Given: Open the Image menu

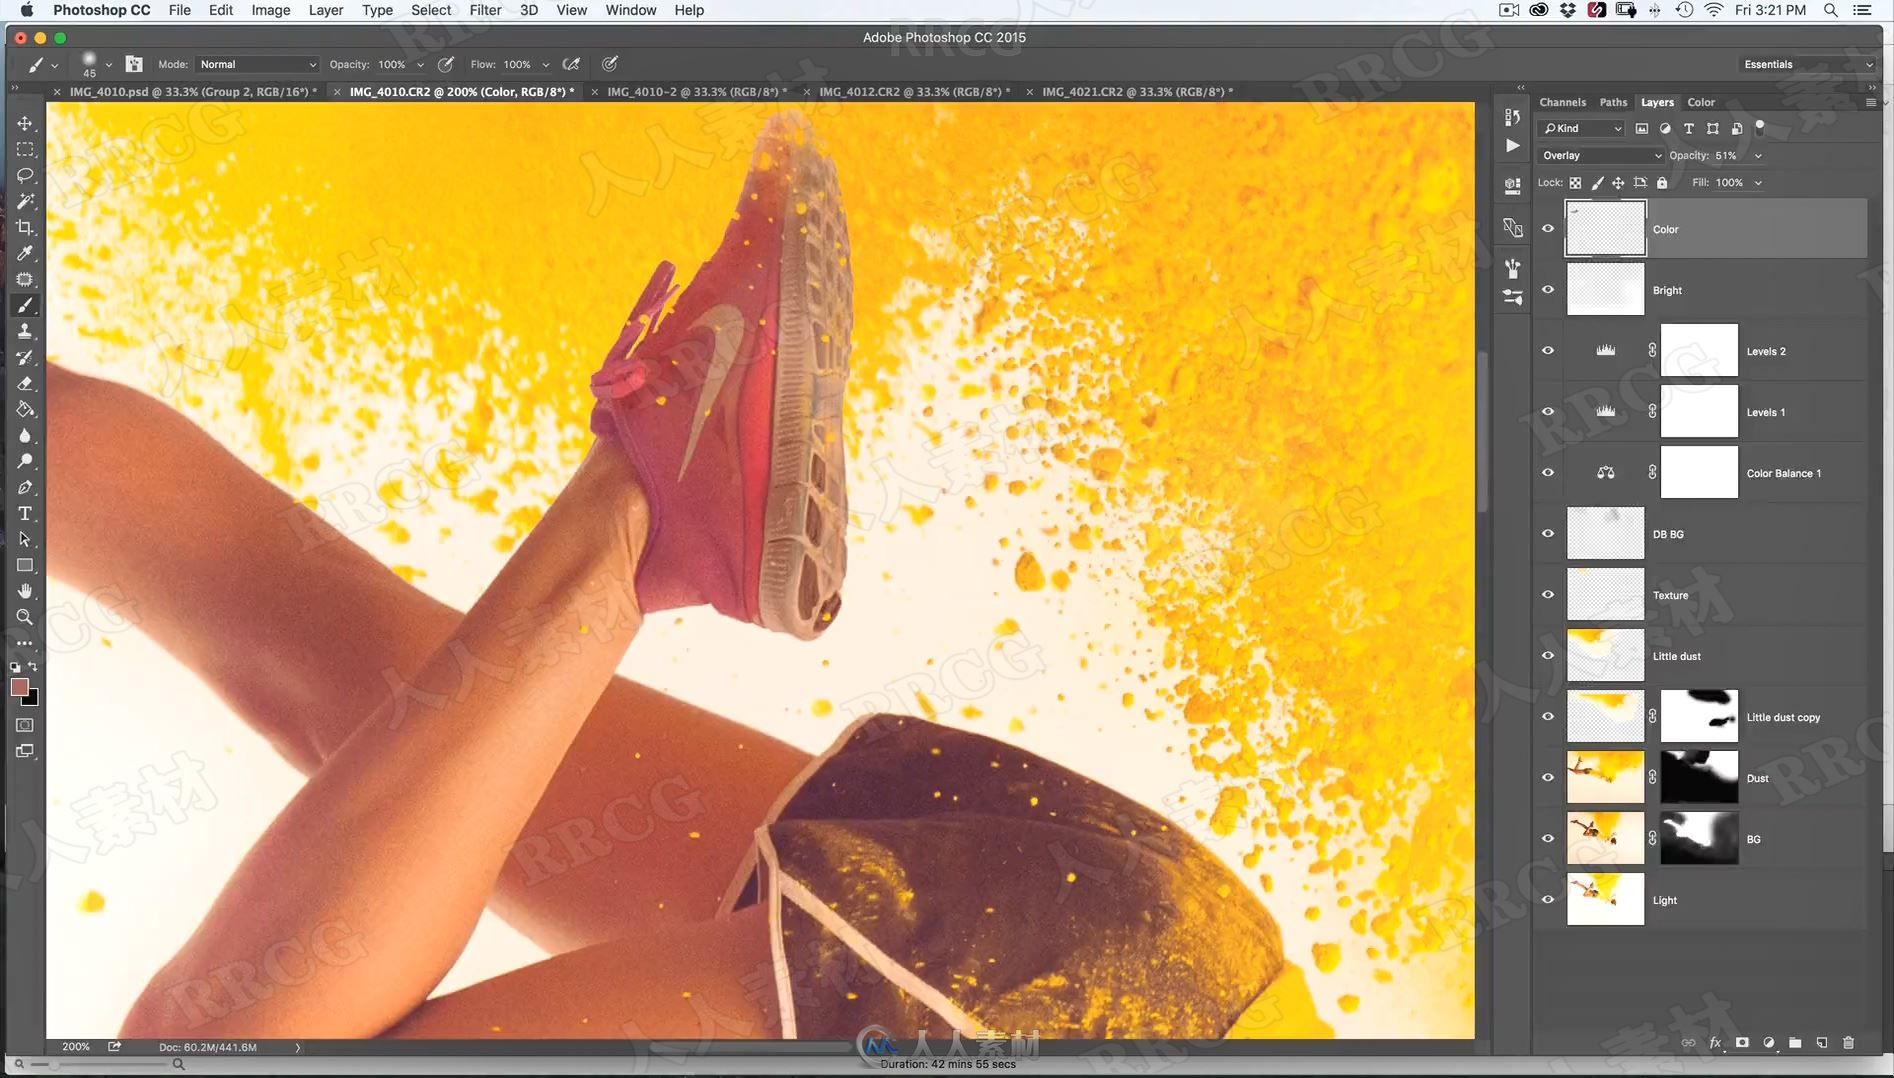Looking at the screenshot, I should [x=270, y=10].
